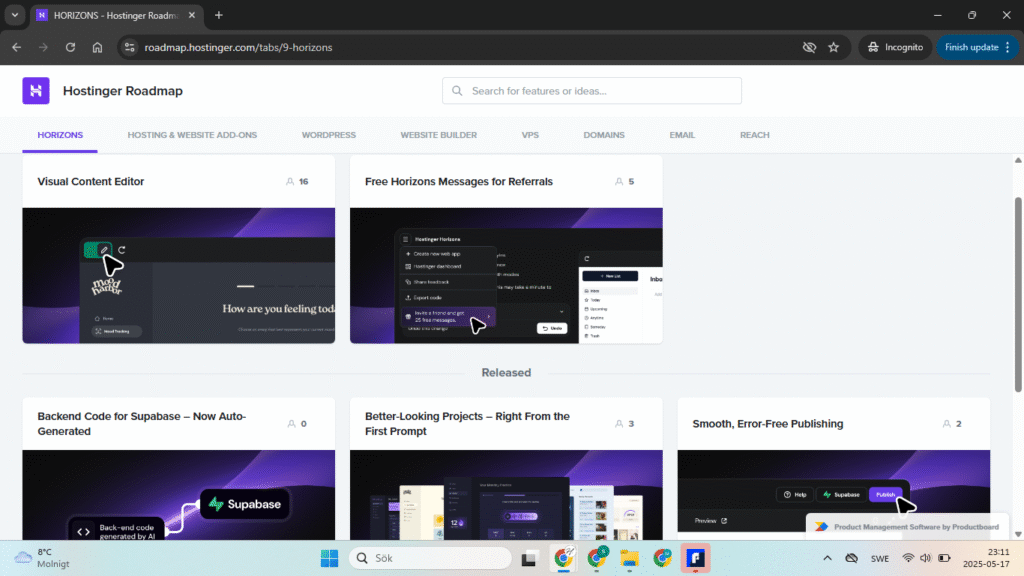Click the page vertical scrollbar thumb
This screenshot has height=576, width=1024.
1018,294
